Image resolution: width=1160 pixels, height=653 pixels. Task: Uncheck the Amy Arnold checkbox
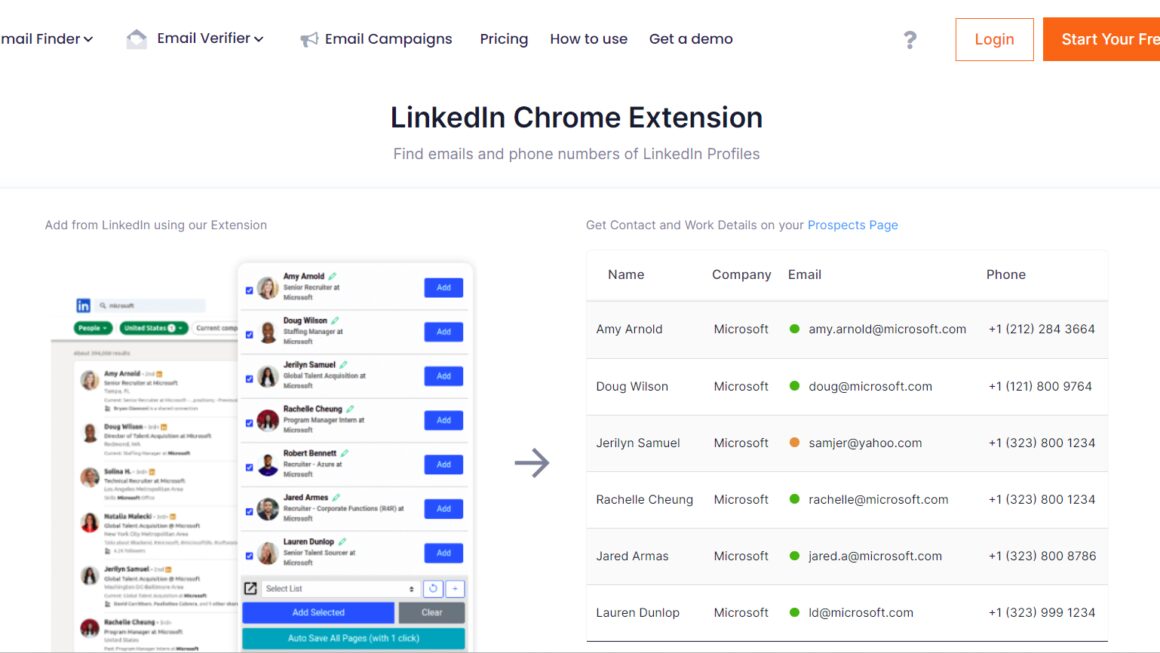pos(249,291)
